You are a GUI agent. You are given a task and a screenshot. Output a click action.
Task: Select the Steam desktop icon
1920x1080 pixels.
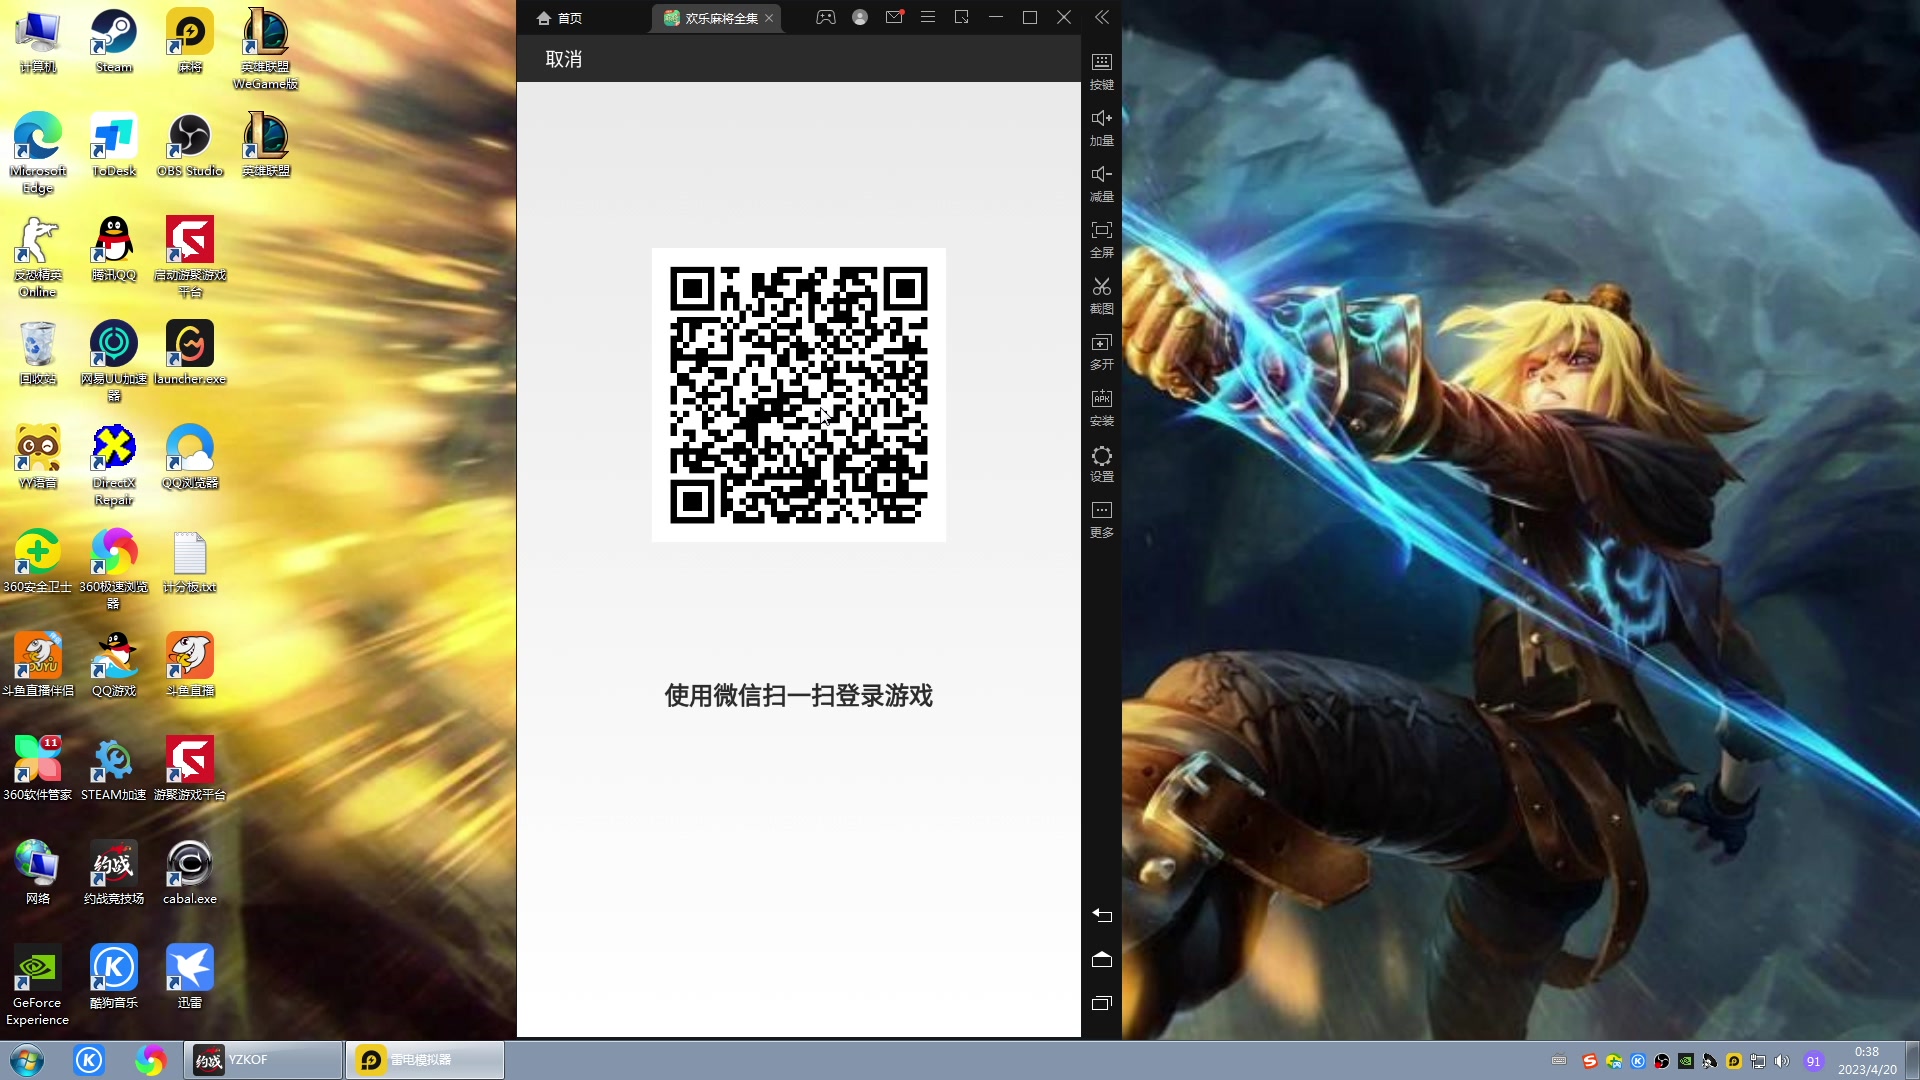point(114,41)
